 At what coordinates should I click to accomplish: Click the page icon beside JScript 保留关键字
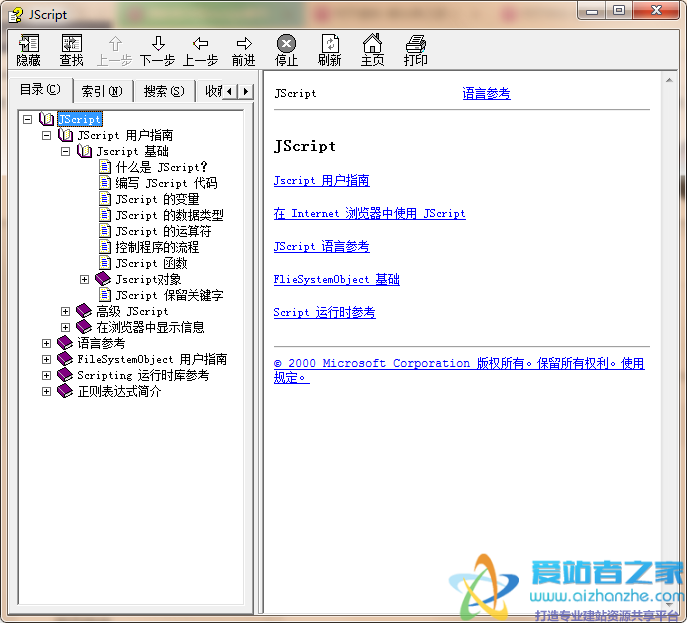105,295
